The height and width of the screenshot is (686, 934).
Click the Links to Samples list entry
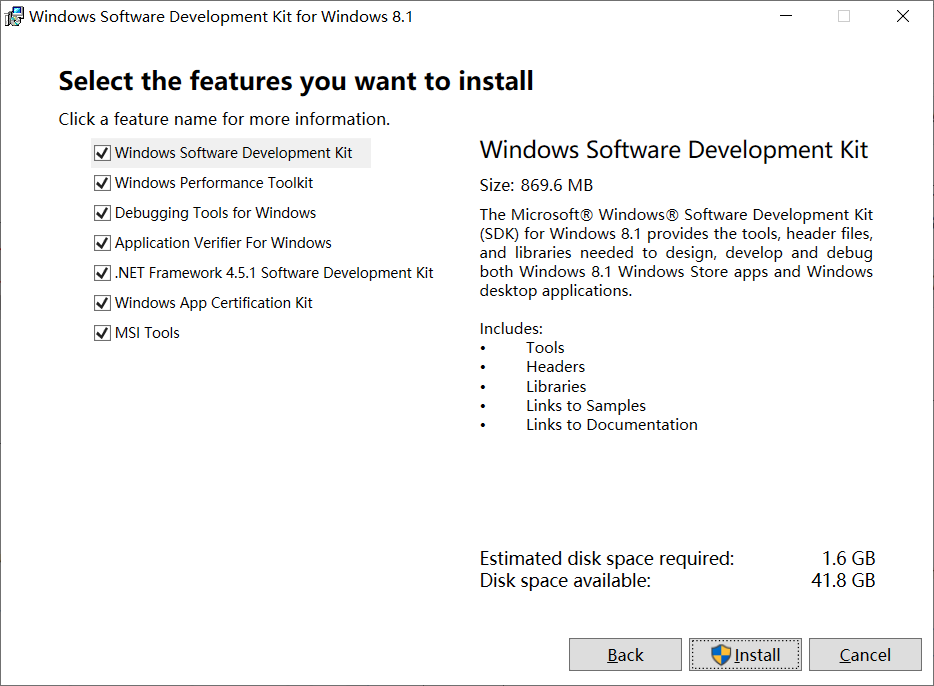(x=586, y=406)
